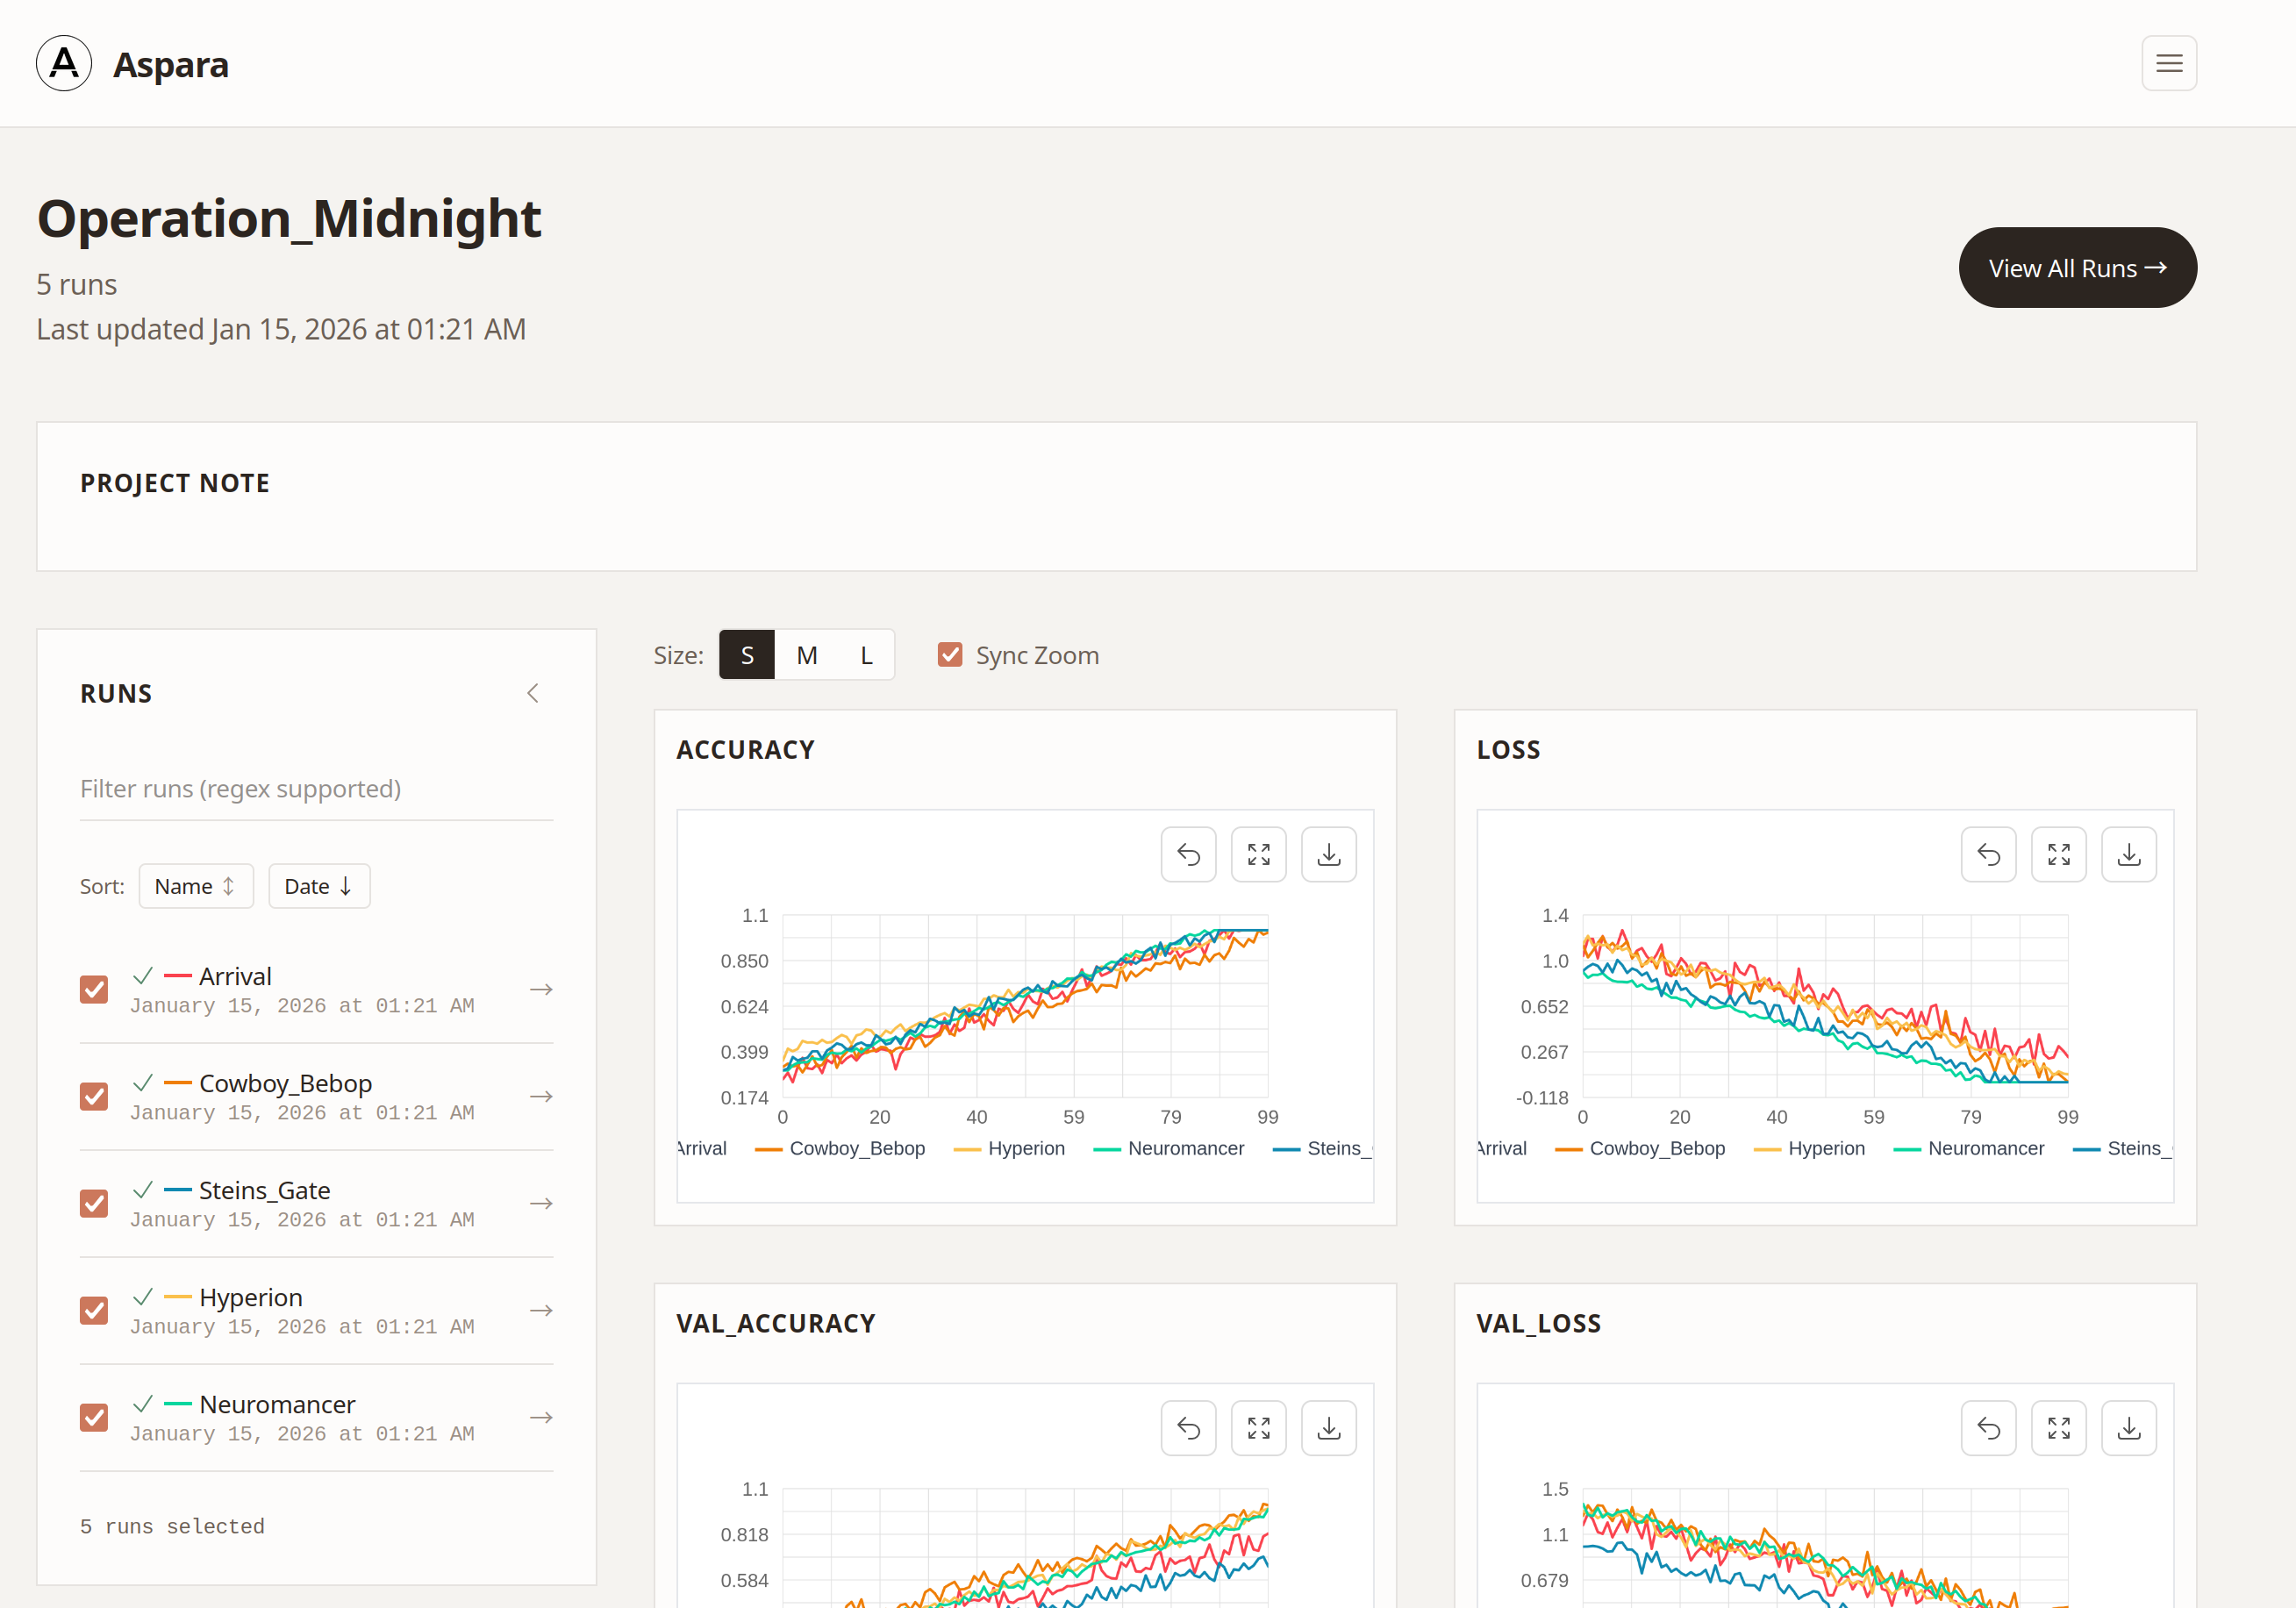Screen dimensions: 2296x1608
Task: Toggle the Name sort order
Action: [x=196, y=886]
